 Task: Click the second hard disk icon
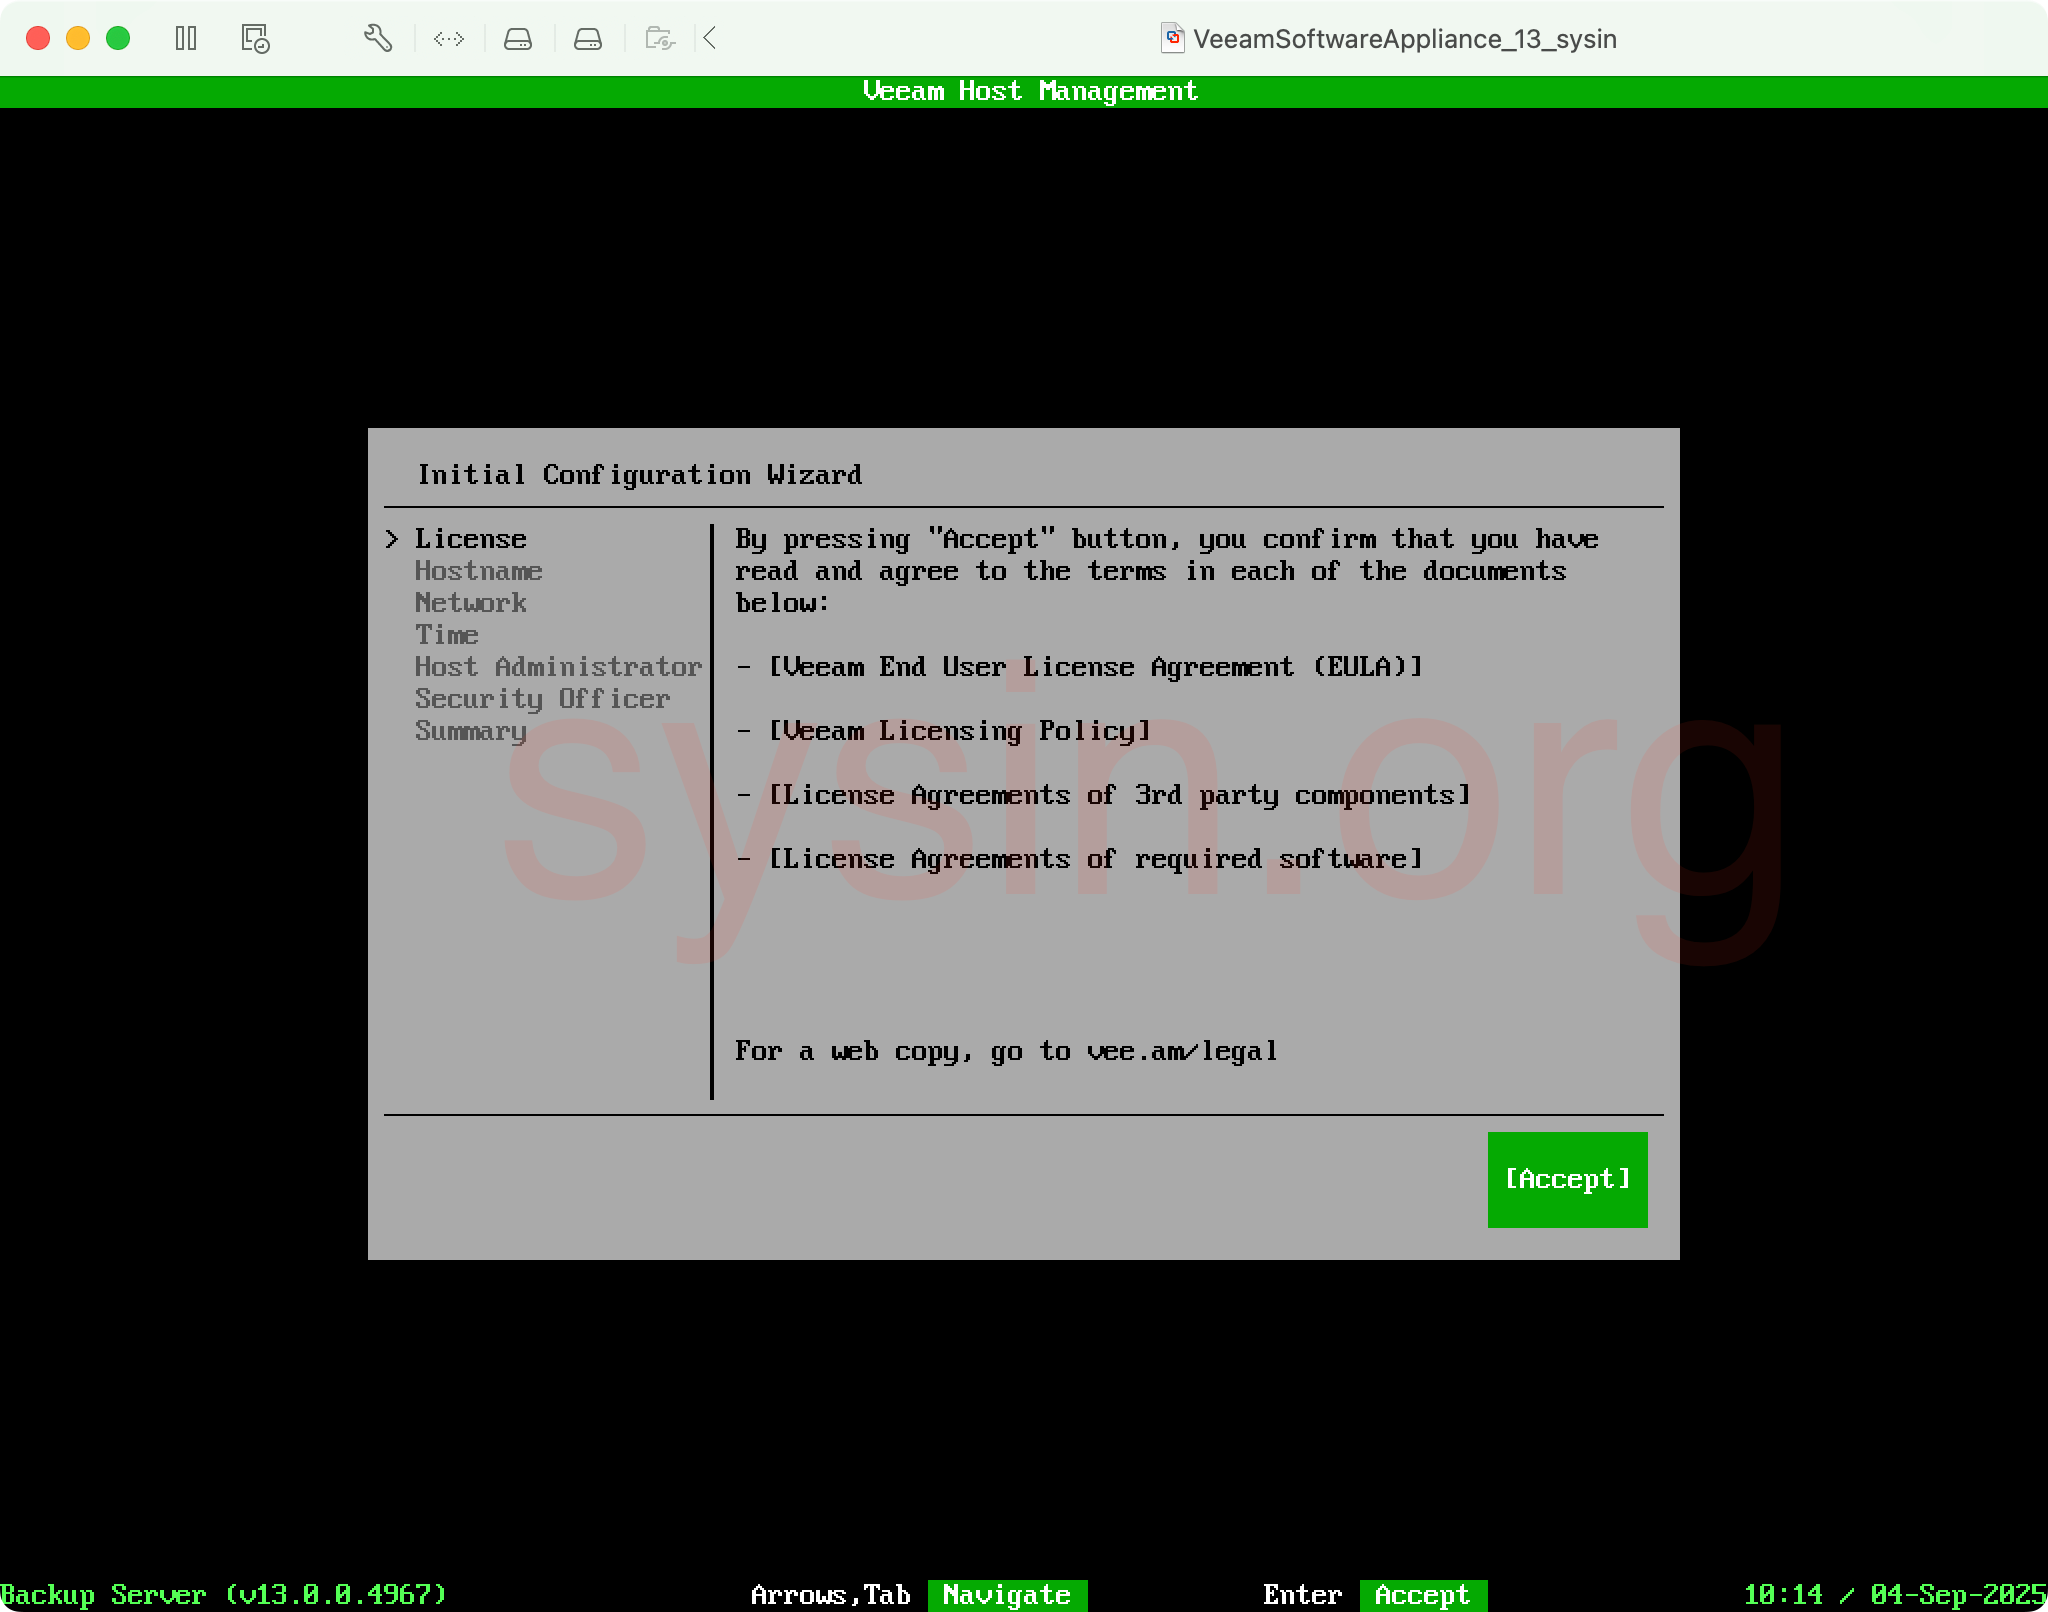(x=587, y=39)
